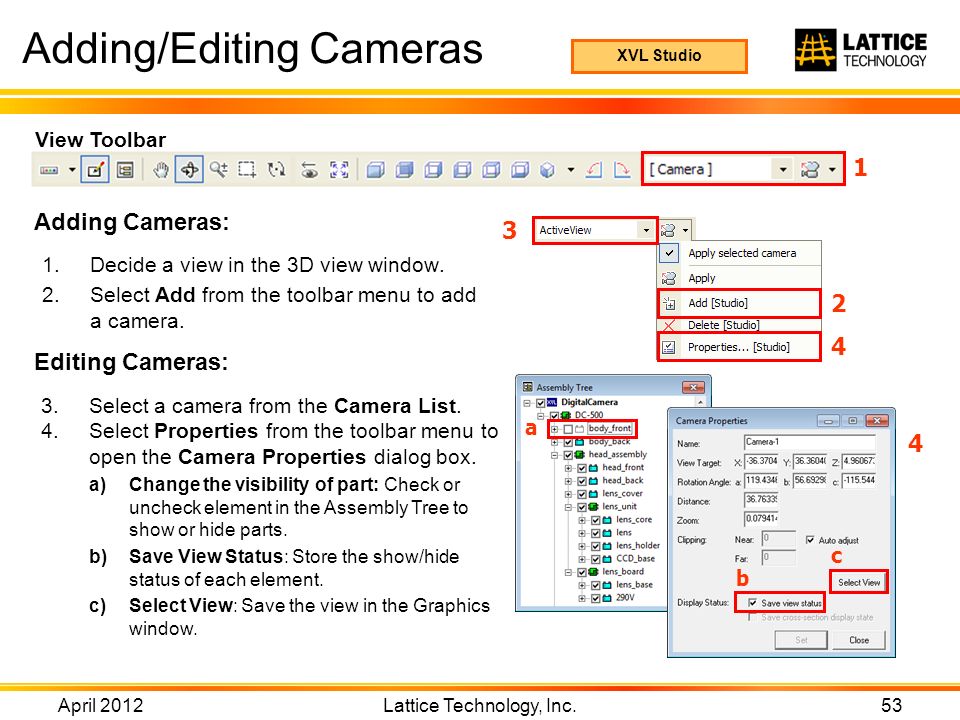Choose Properties... [Studio] menu item

tap(739, 347)
